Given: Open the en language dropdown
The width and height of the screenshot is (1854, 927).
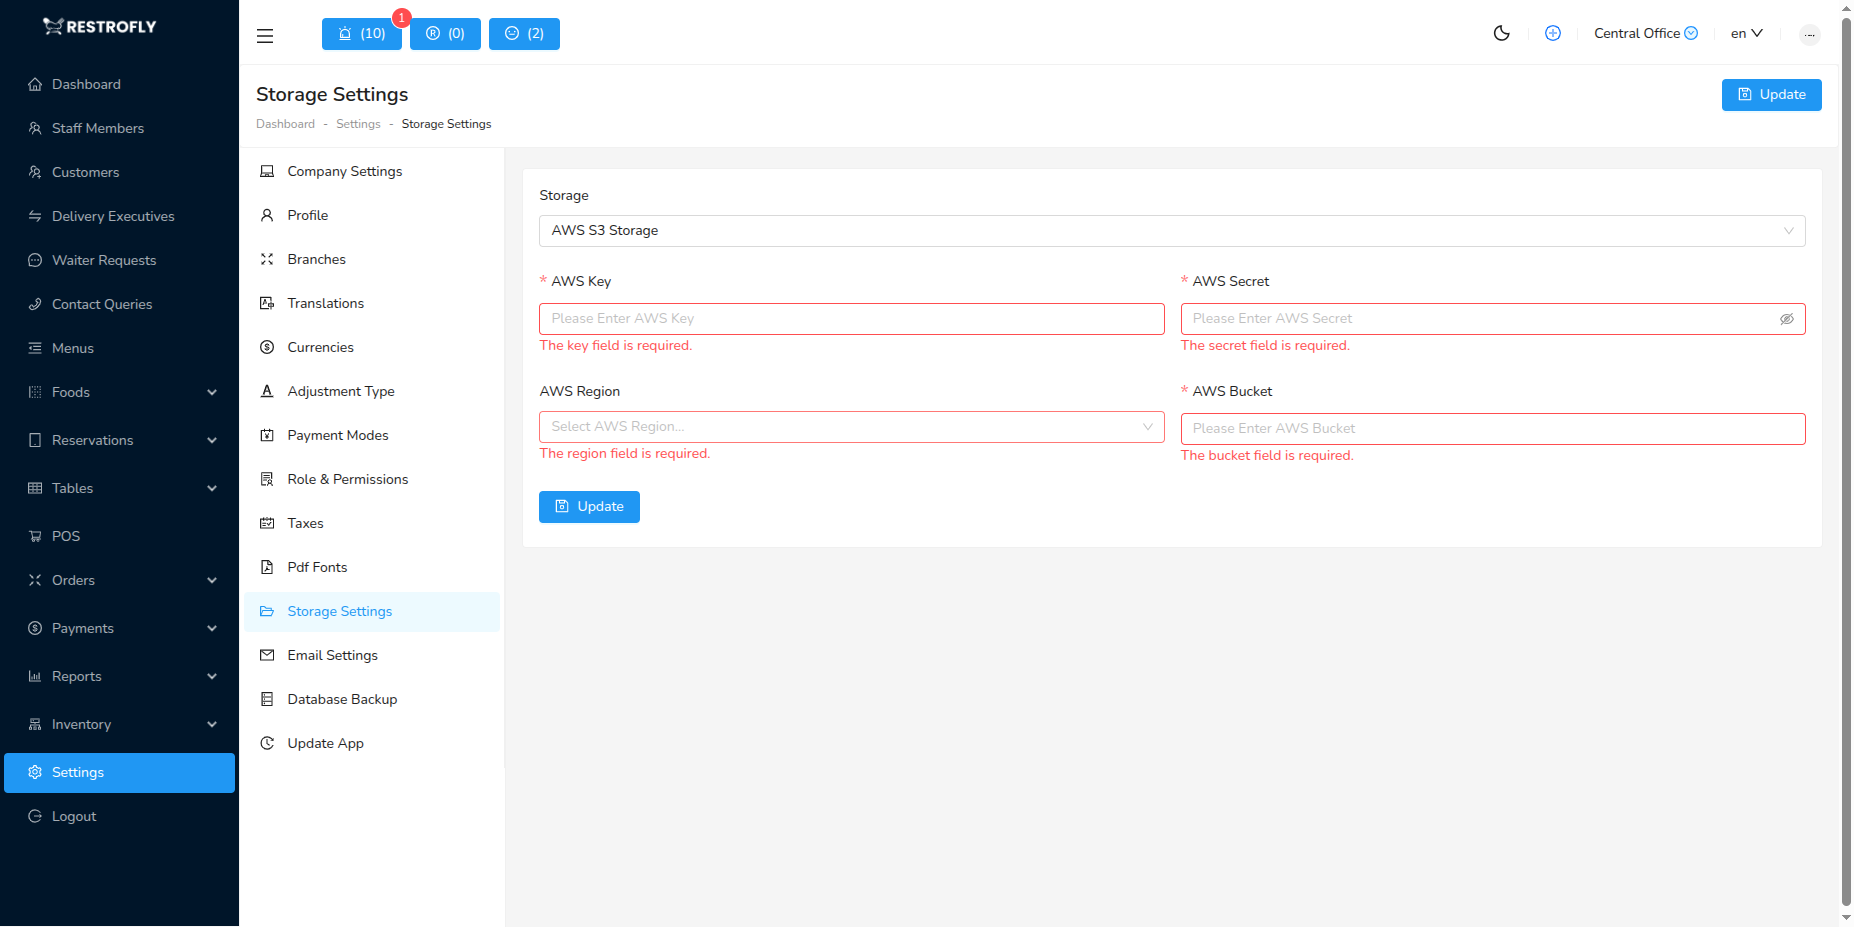Looking at the screenshot, I should [x=1746, y=33].
